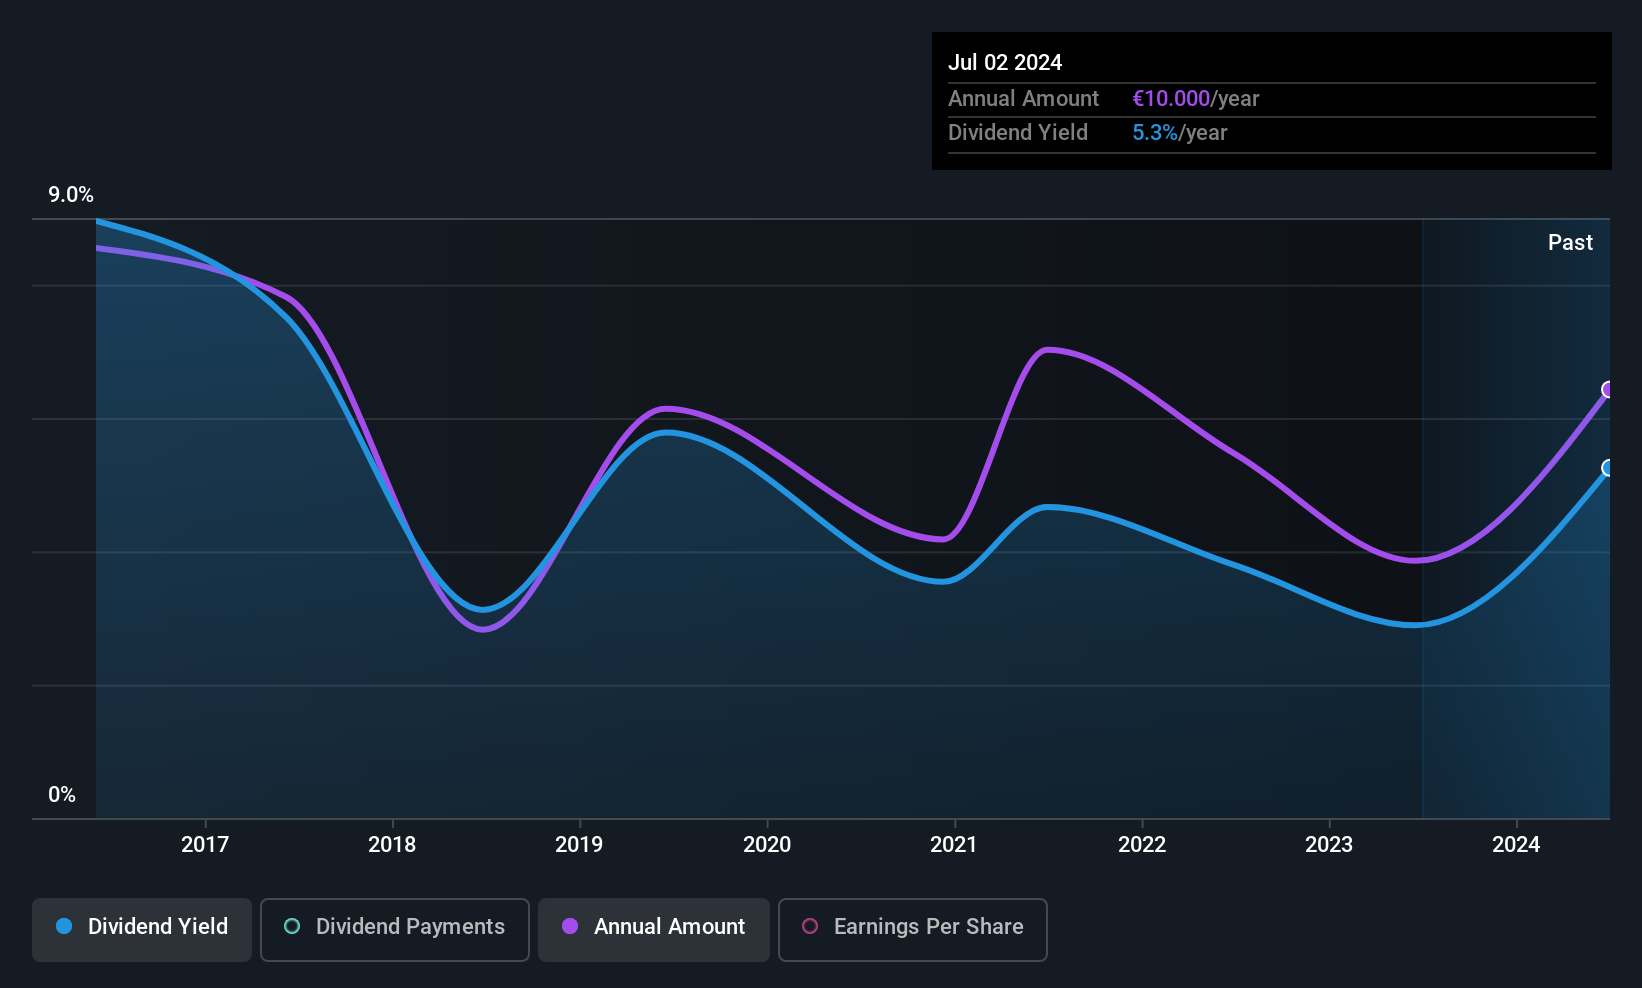Viewport: 1642px width, 988px height.
Task: Click the pink Earnings Per Share legend circle
Action: tap(810, 926)
